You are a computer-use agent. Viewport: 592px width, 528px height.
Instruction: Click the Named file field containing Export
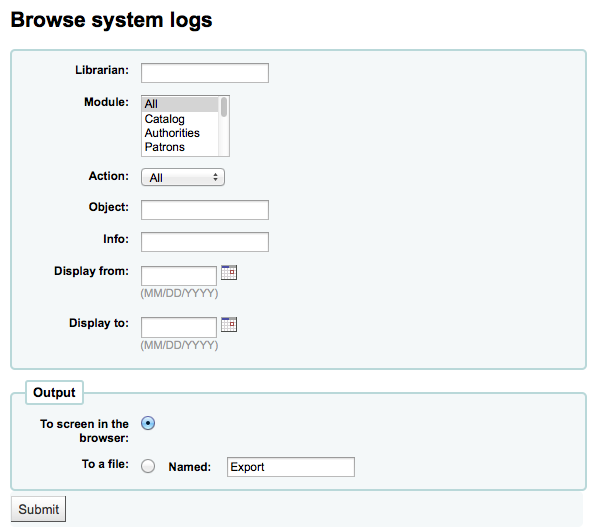pyautogui.click(x=291, y=467)
